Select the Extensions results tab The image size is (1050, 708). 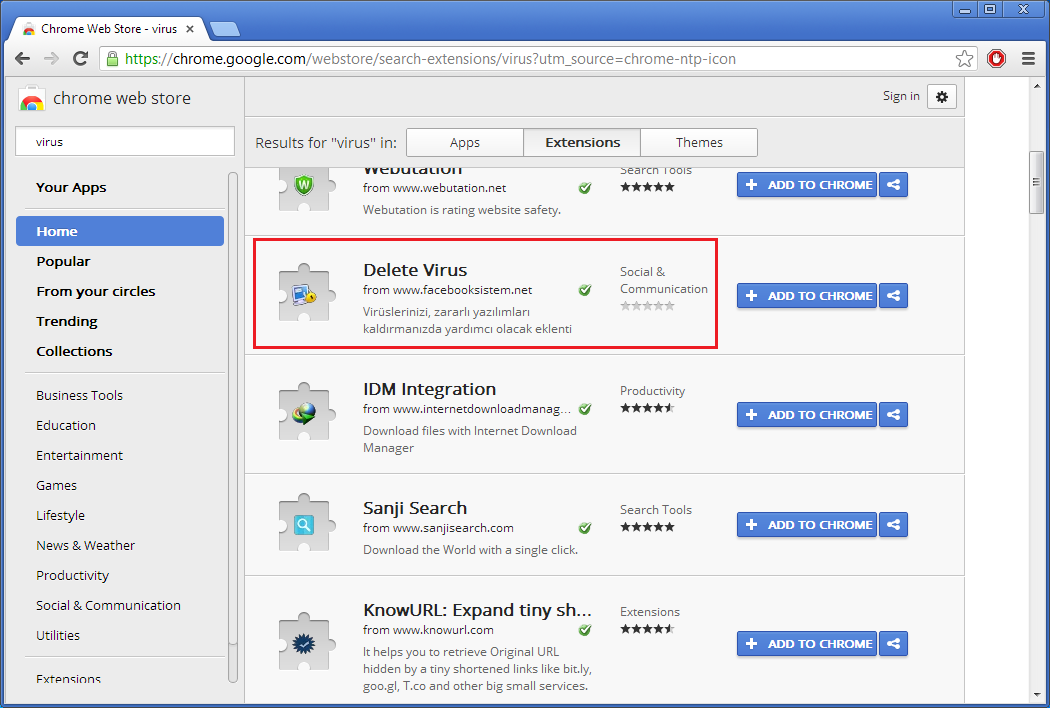pyautogui.click(x=583, y=143)
